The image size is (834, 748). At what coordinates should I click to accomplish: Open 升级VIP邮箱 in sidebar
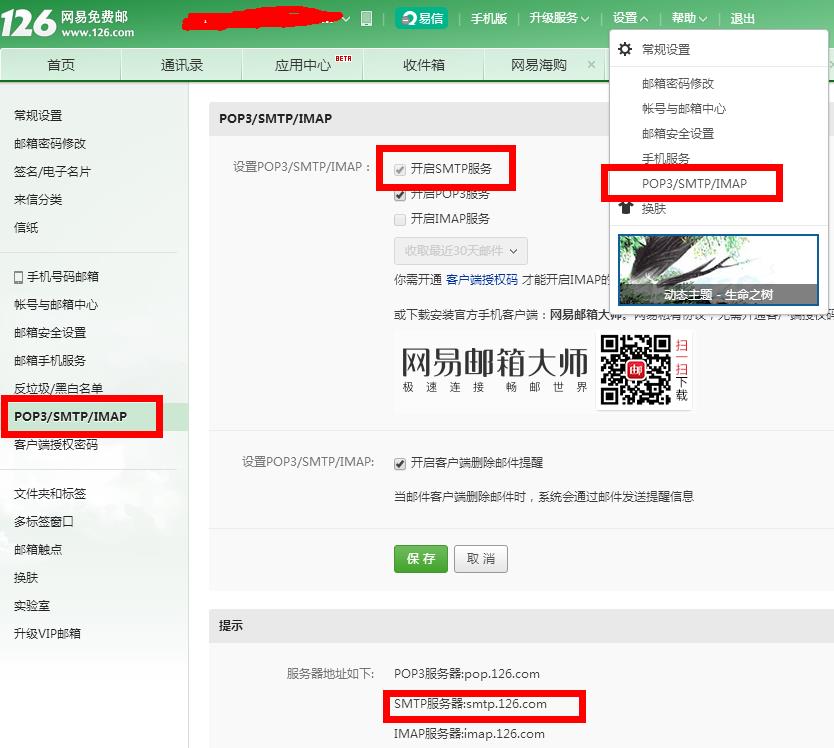(47, 634)
